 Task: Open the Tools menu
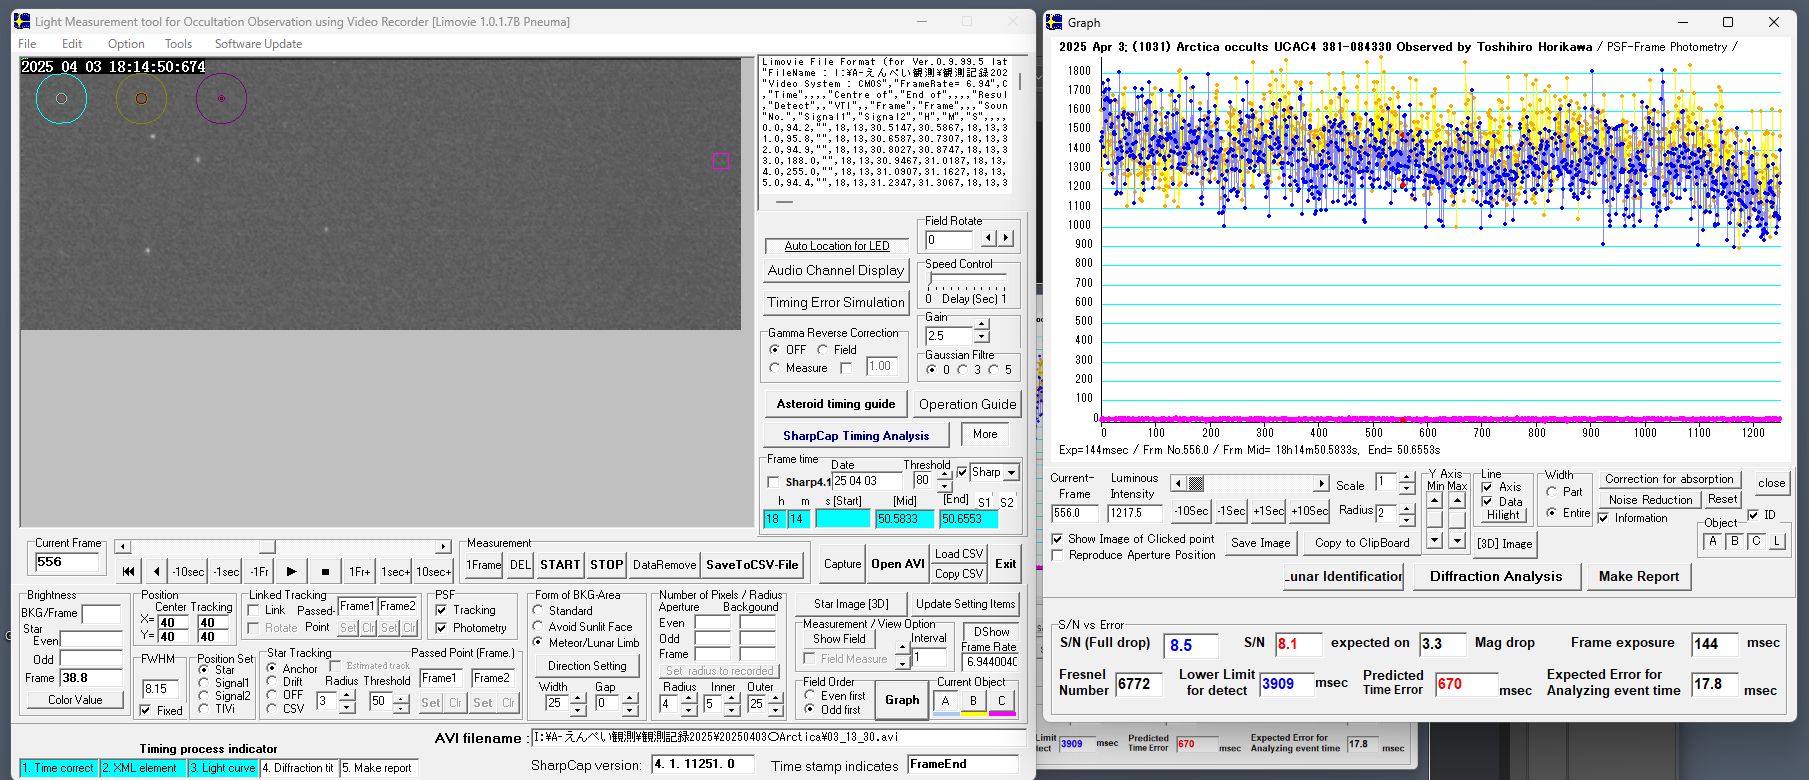pos(178,44)
